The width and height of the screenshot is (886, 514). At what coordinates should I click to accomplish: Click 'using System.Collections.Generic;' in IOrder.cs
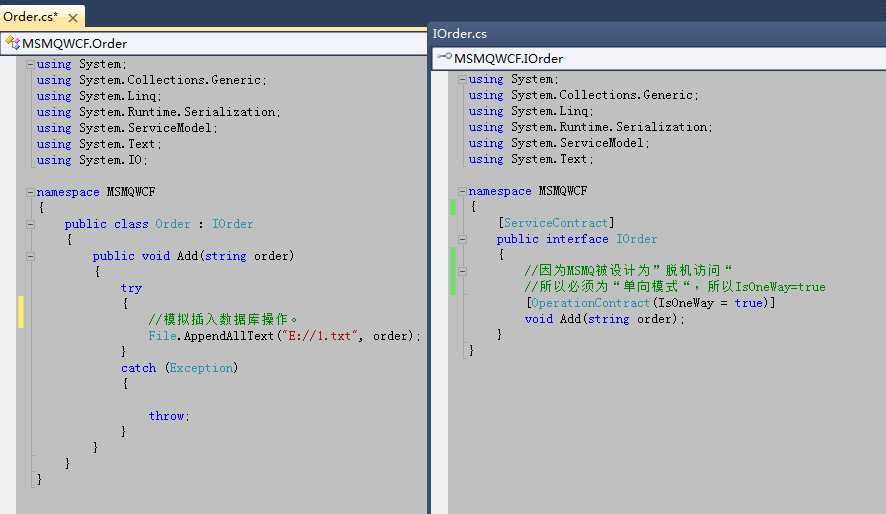coord(584,95)
